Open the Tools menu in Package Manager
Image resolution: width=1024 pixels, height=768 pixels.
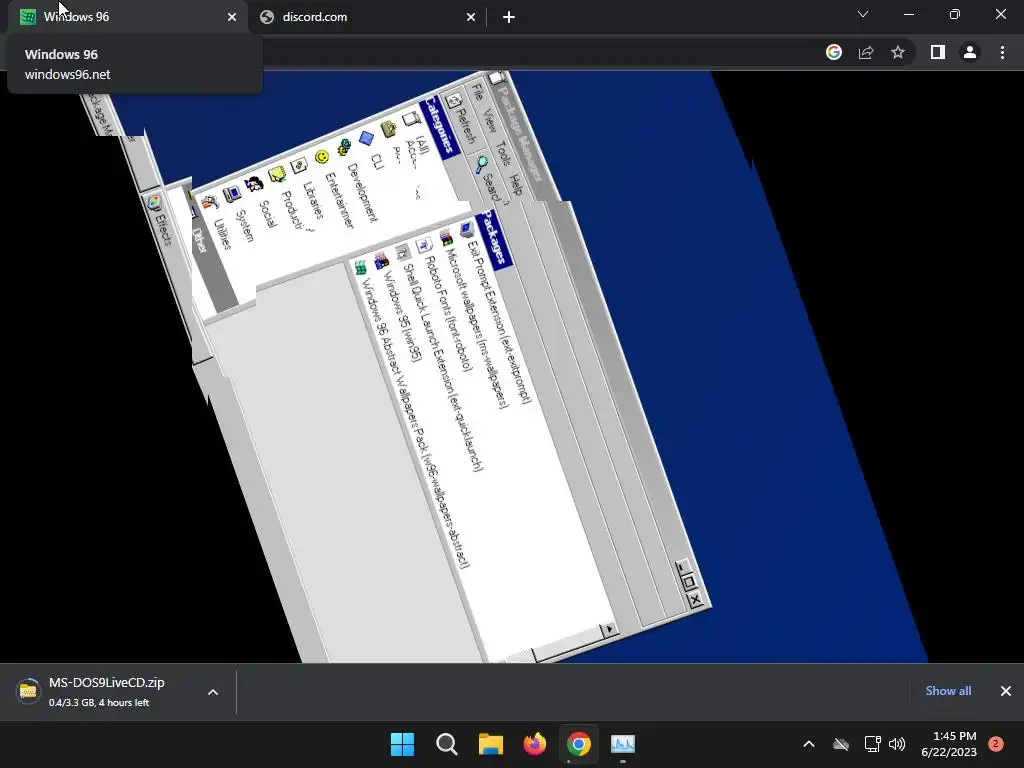502,153
